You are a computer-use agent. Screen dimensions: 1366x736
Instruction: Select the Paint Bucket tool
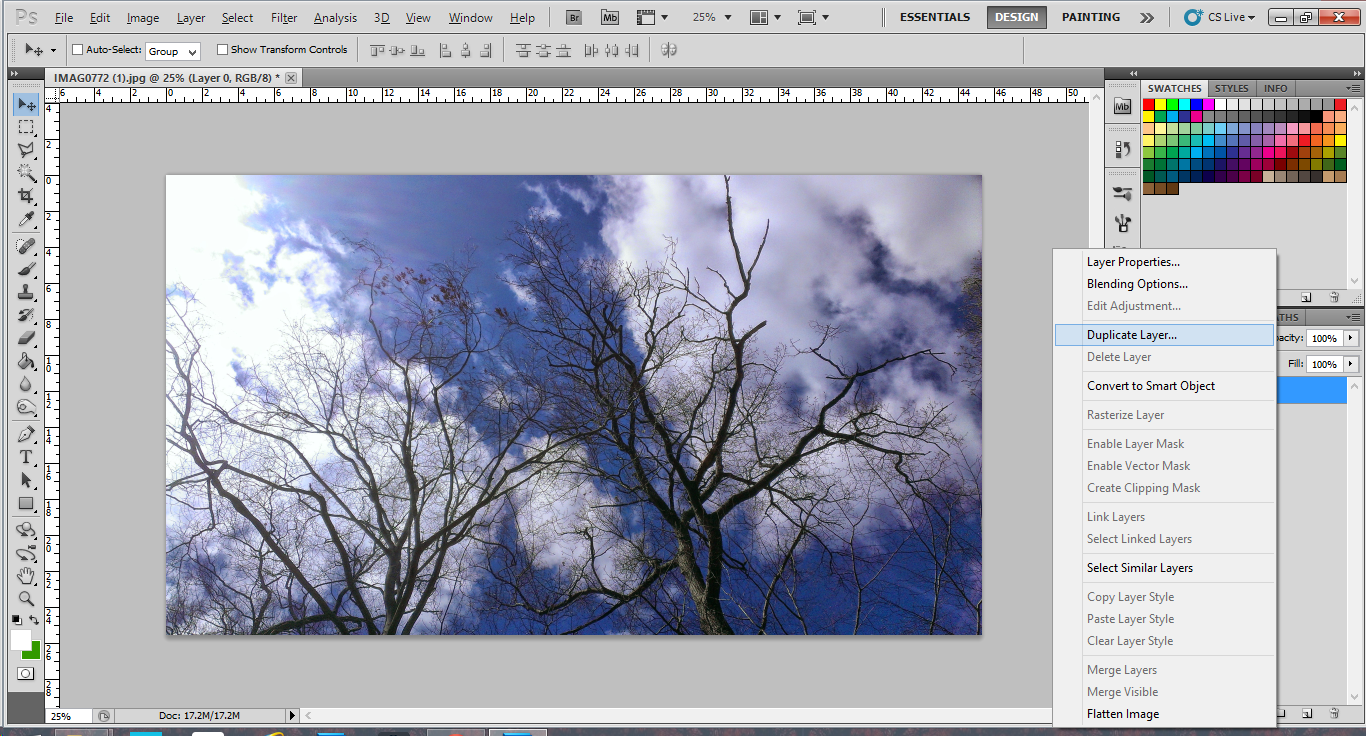click(x=26, y=362)
